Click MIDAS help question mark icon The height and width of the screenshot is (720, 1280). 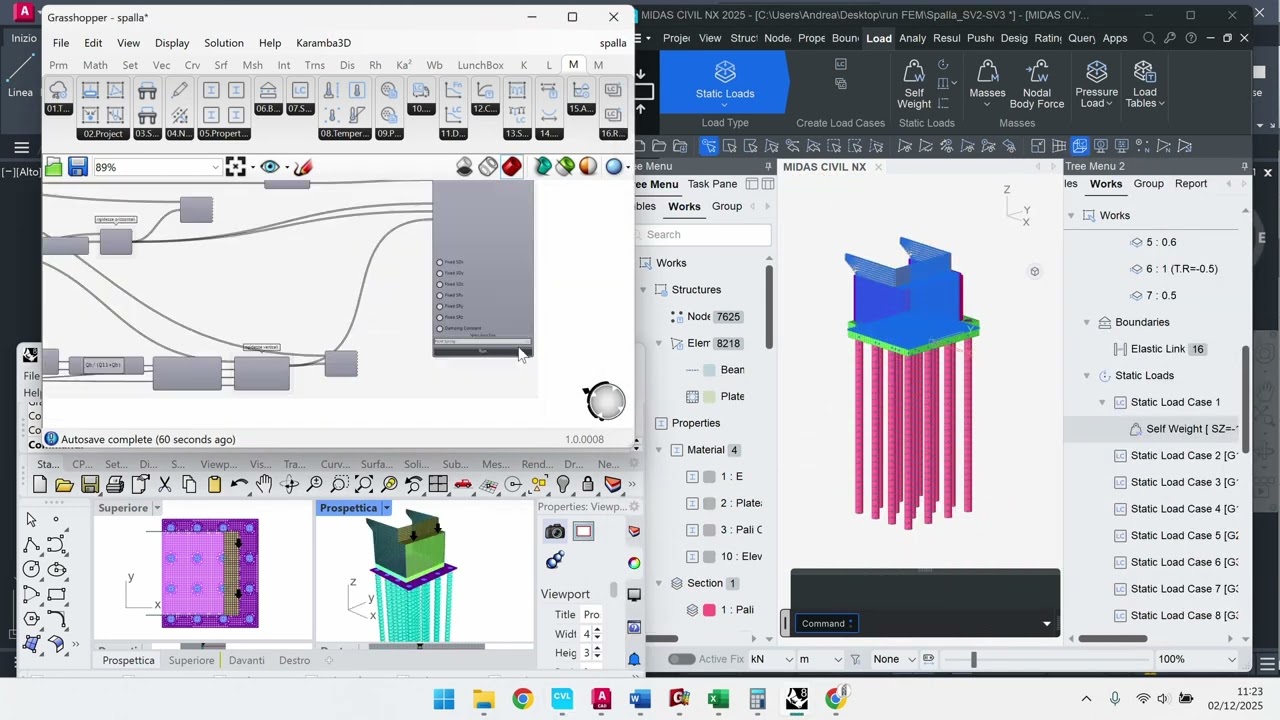[x=1191, y=38]
